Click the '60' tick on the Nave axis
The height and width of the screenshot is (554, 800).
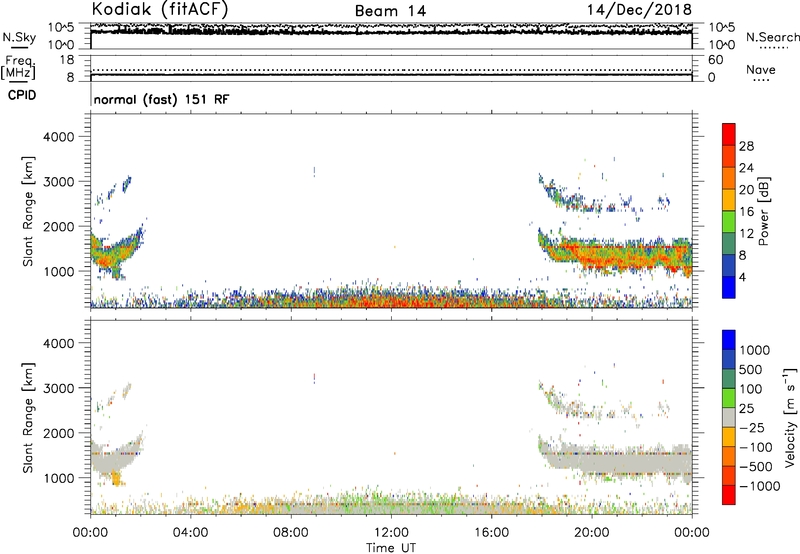point(715,60)
